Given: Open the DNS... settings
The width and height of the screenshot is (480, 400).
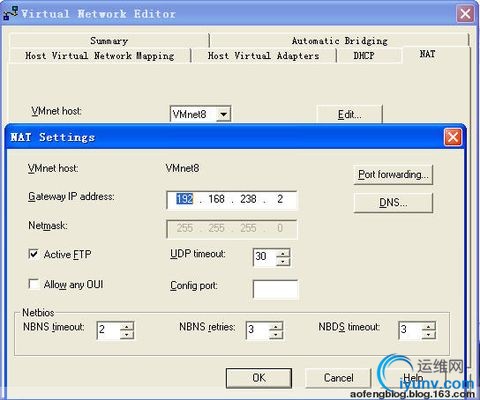Looking at the screenshot, I should pos(393,203).
